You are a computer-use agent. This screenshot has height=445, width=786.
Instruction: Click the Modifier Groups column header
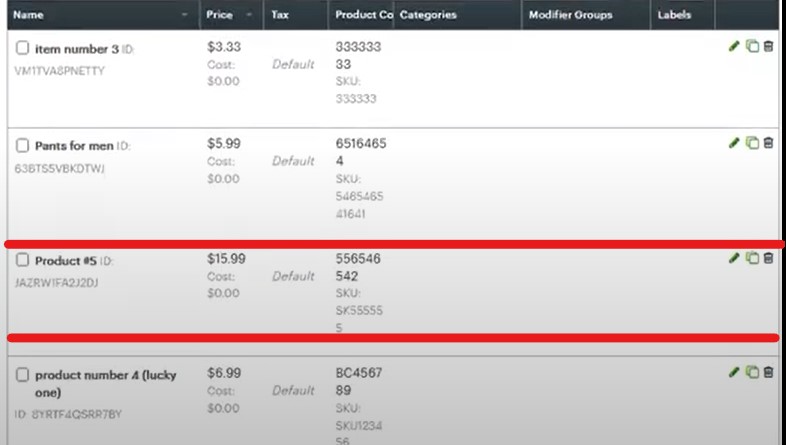pyautogui.click(x=570, y=15)
